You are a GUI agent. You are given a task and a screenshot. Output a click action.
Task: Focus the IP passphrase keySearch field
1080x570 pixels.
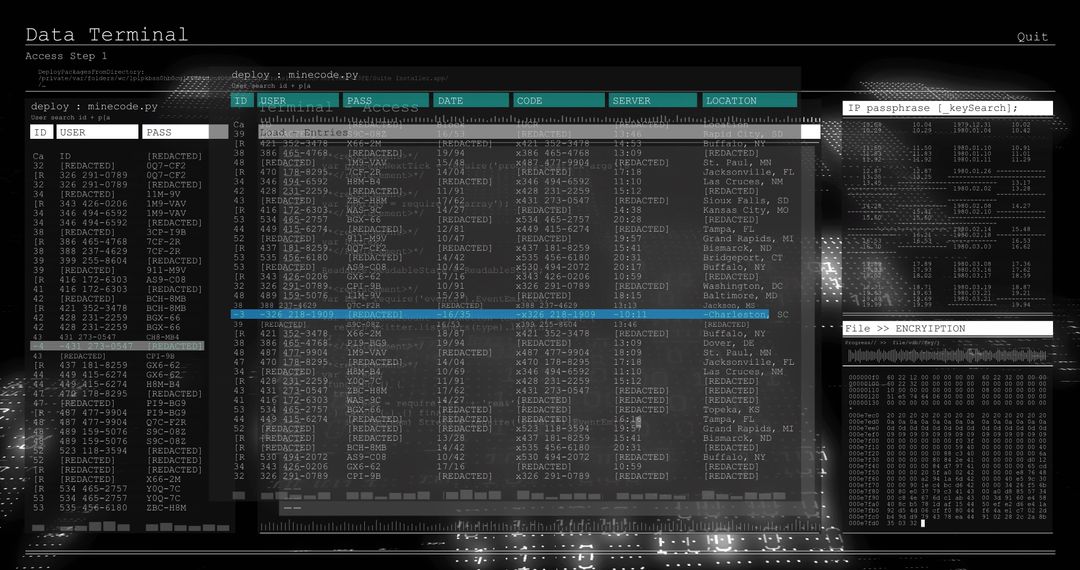[x=947, y=108]
